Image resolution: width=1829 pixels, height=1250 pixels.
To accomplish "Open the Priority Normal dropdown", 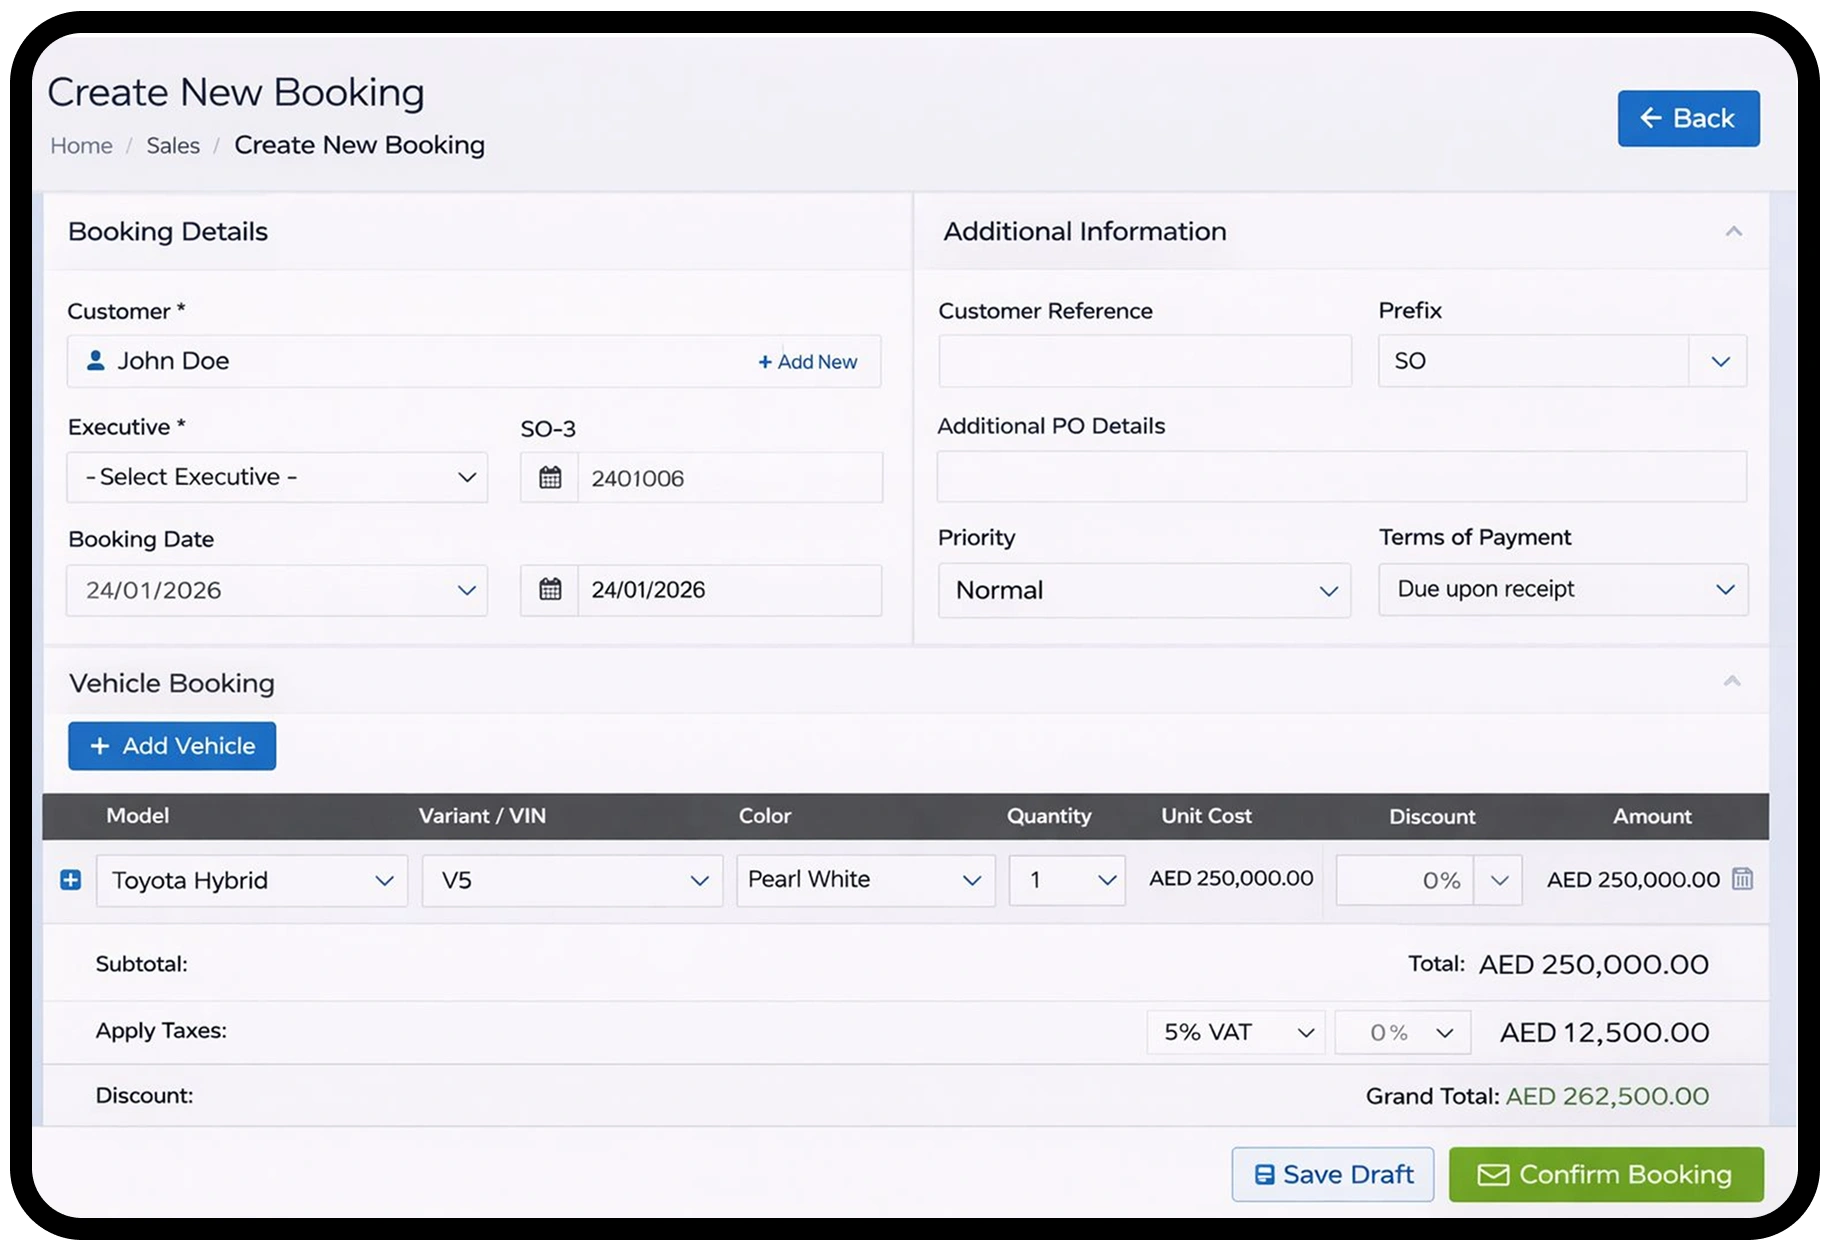I will click(x=1144, y=590).
